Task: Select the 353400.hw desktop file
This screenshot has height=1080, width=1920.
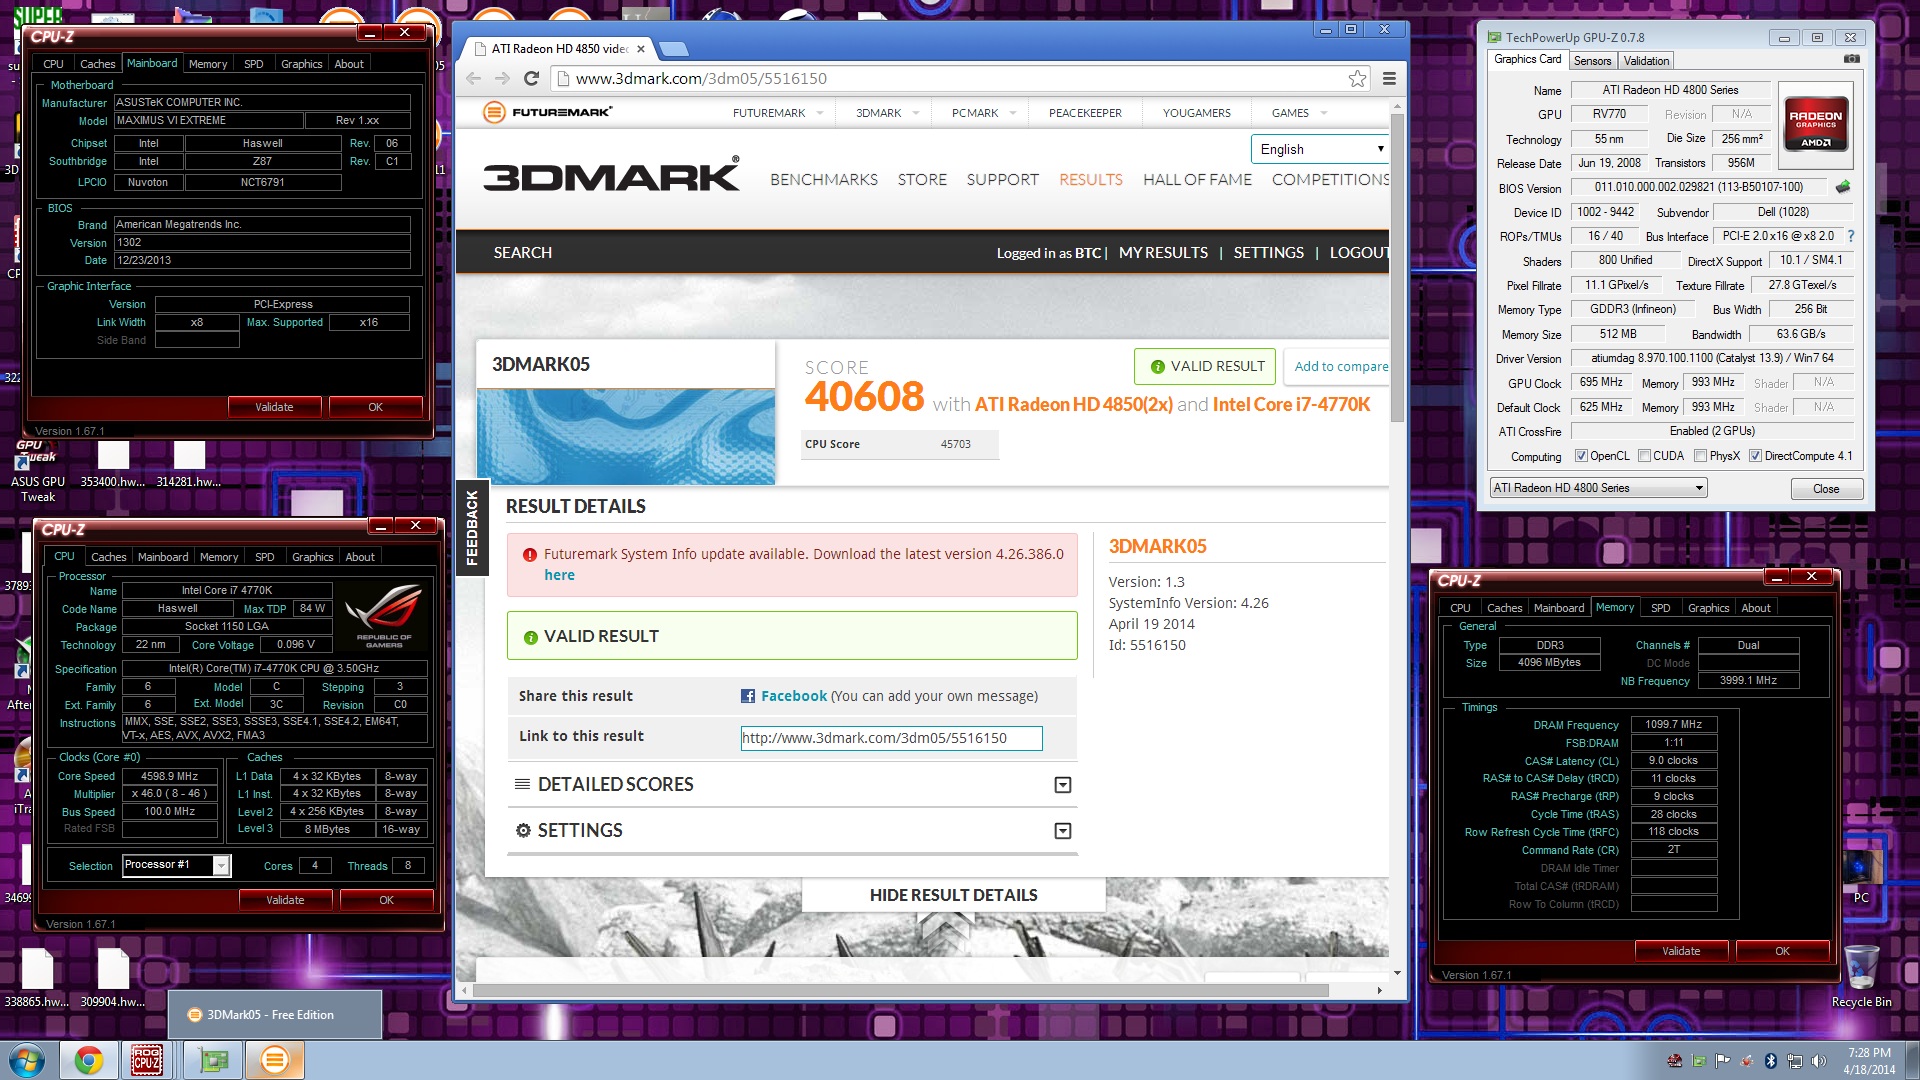Action: click(113, 466)
